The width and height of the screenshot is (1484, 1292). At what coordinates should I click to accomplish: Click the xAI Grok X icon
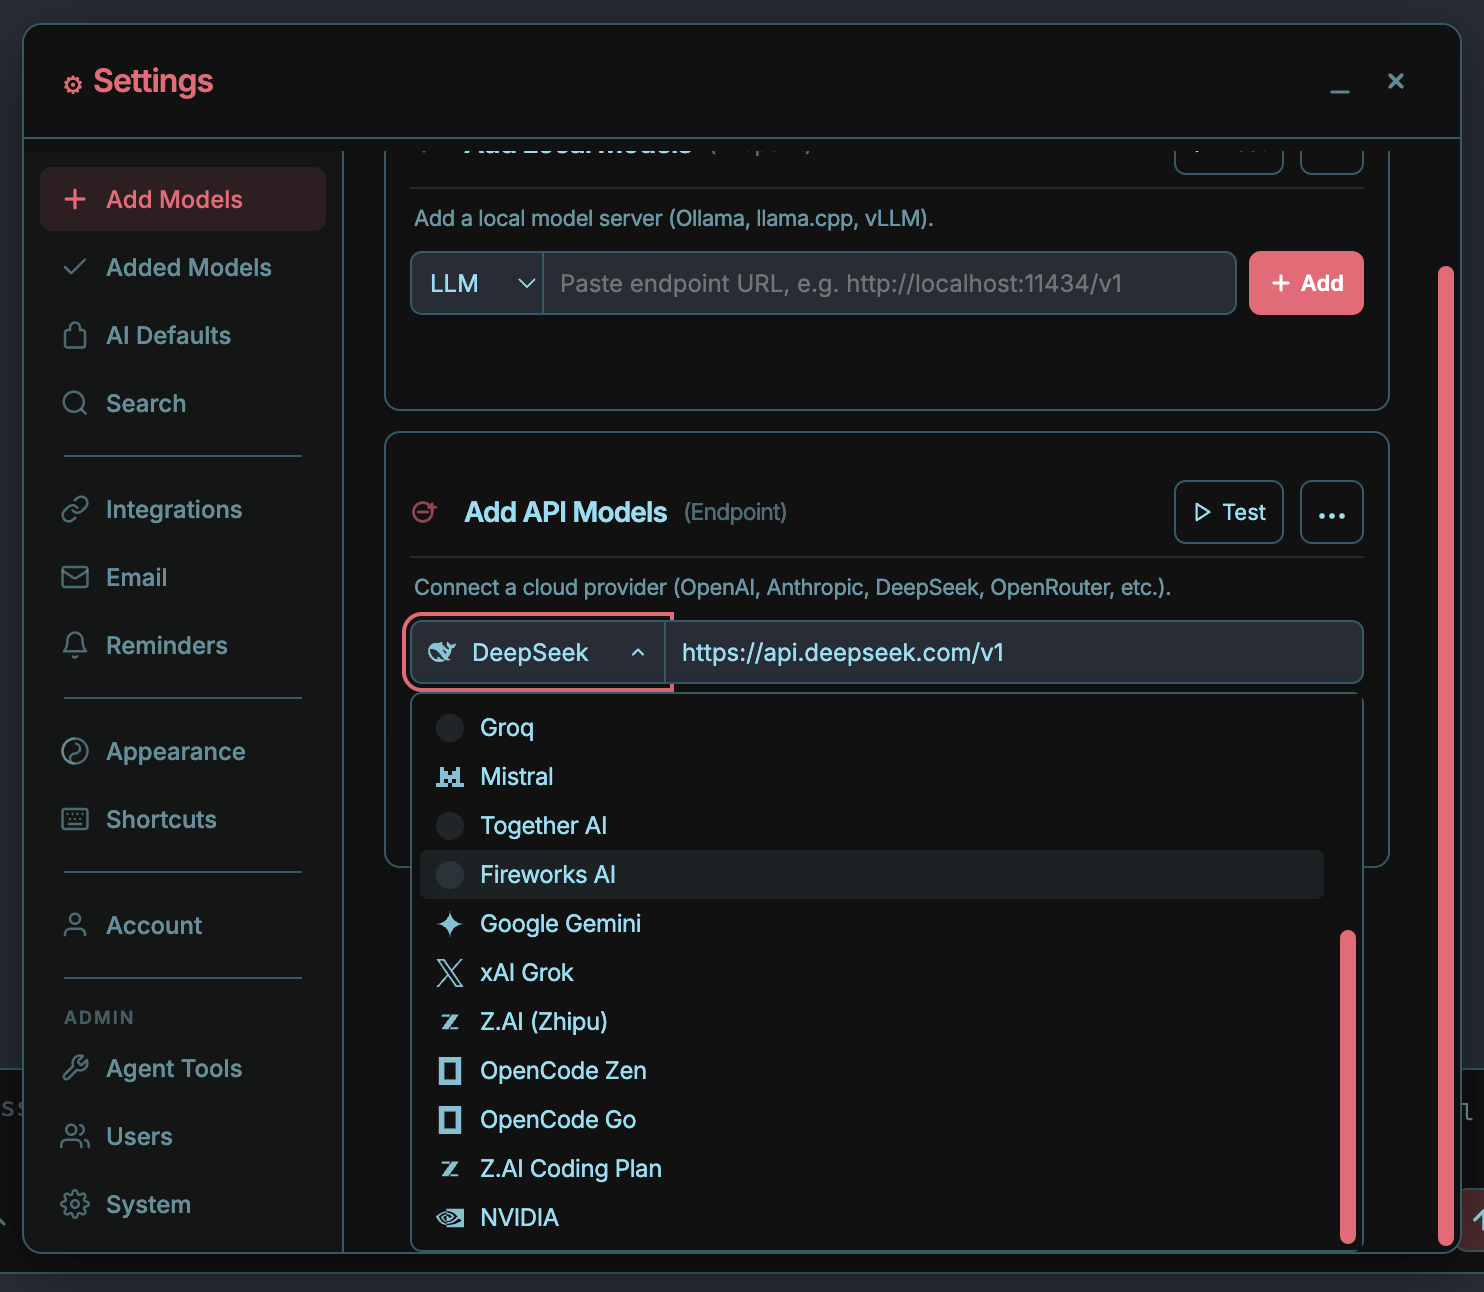tap(450, 973)
